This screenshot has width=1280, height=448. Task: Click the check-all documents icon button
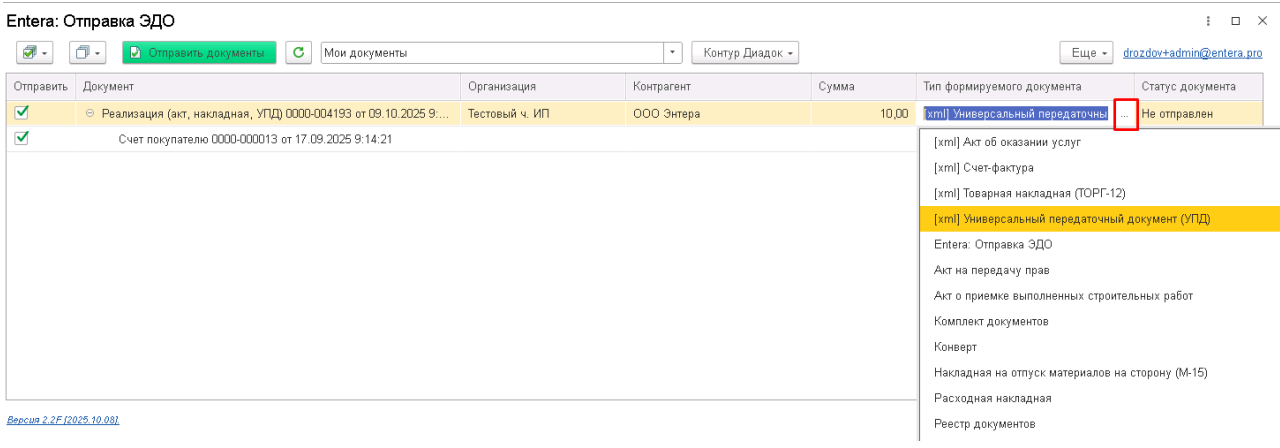36,52
